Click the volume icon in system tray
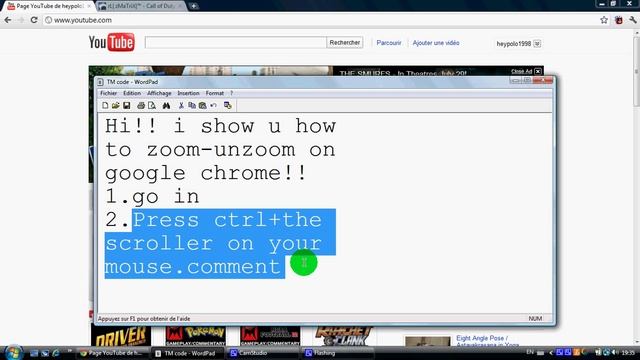 [615, 352]
